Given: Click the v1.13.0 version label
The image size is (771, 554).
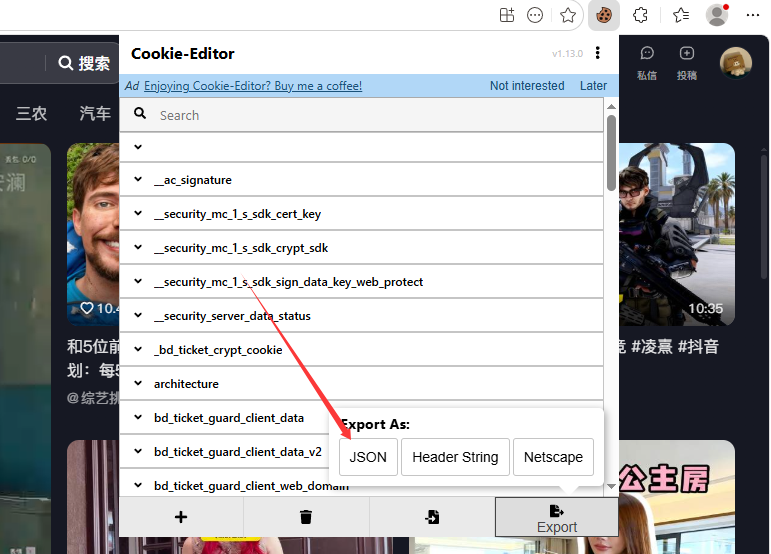Looking at the screenshot, I should pos(567,54).
